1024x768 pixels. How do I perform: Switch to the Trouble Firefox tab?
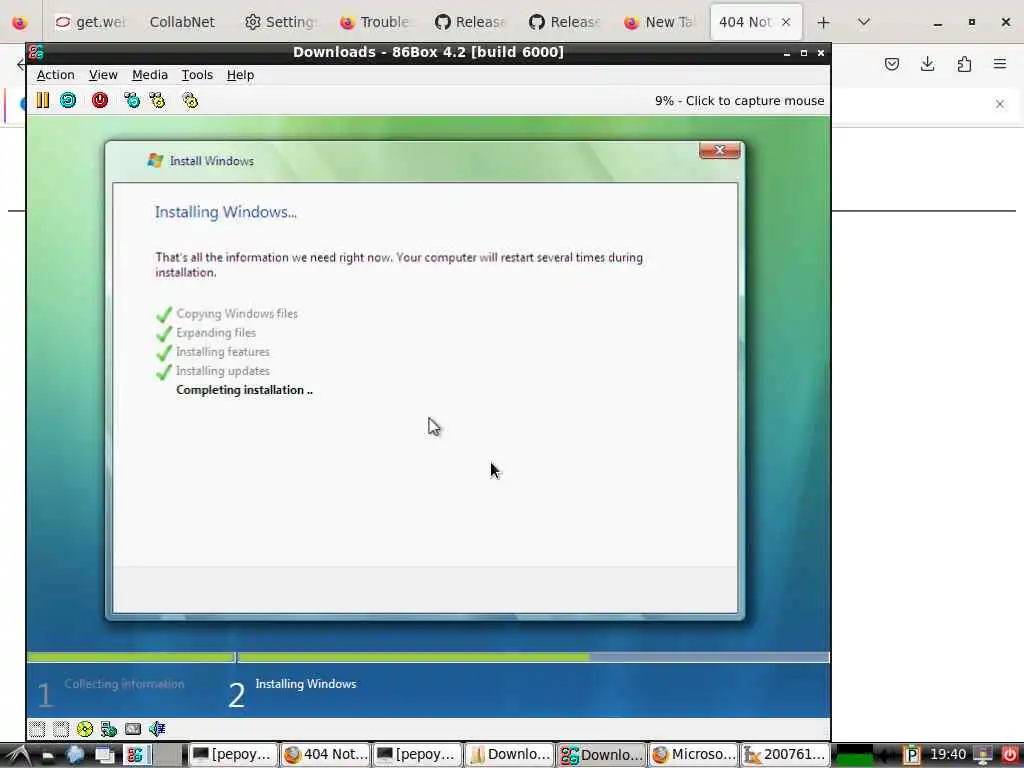tap(375, 22)
